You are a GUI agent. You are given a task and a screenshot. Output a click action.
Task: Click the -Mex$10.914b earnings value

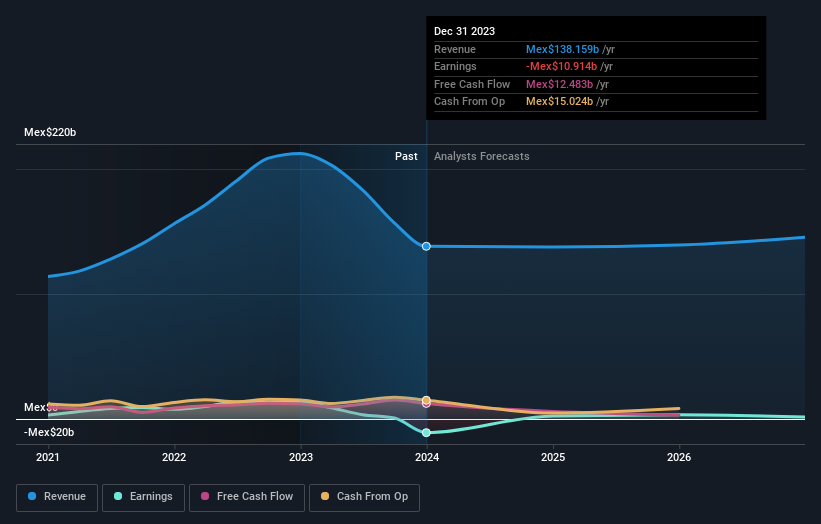(x=561, y=66)
